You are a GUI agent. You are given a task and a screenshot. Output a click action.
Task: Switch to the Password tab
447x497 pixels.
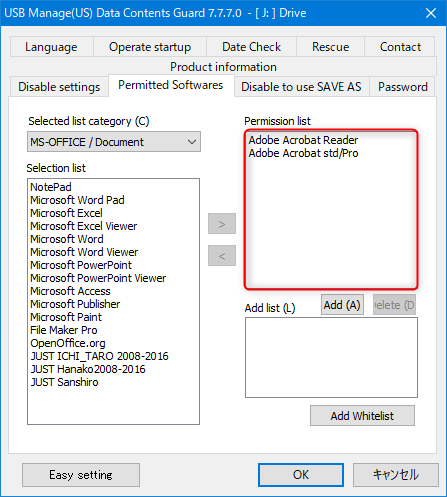[x=402, y=87]
